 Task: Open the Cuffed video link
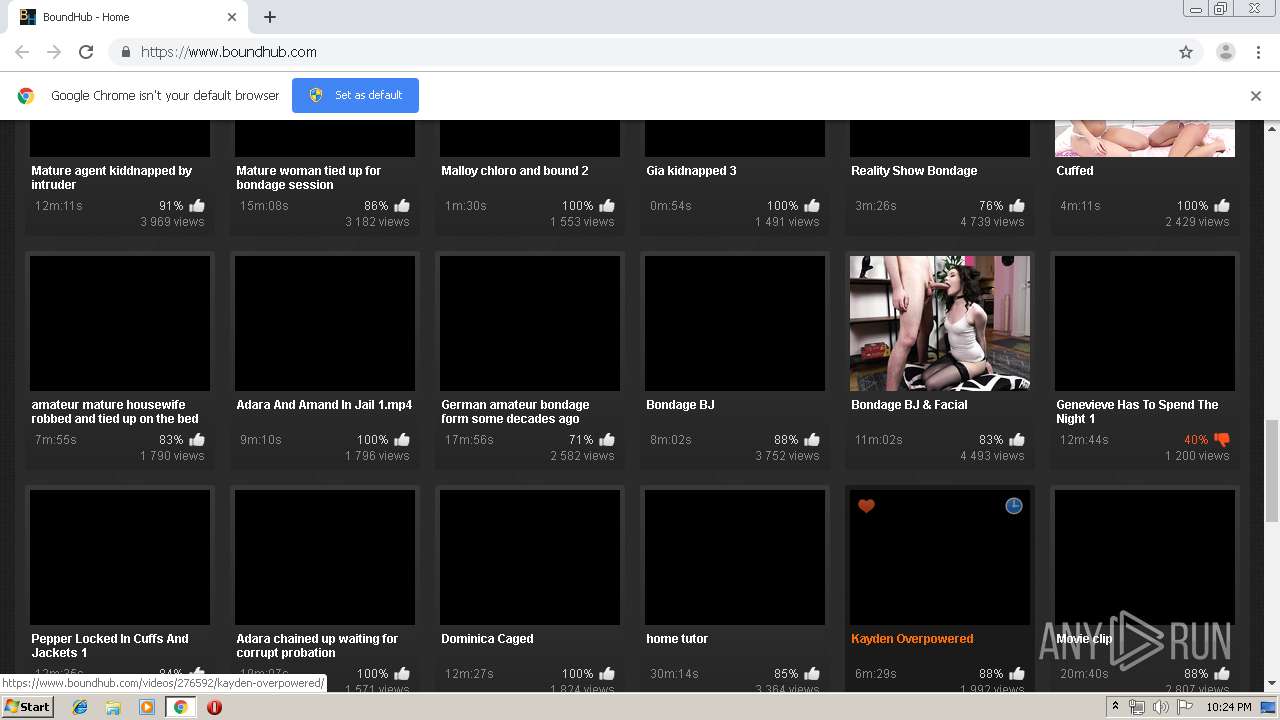(x=1075, y=171)
